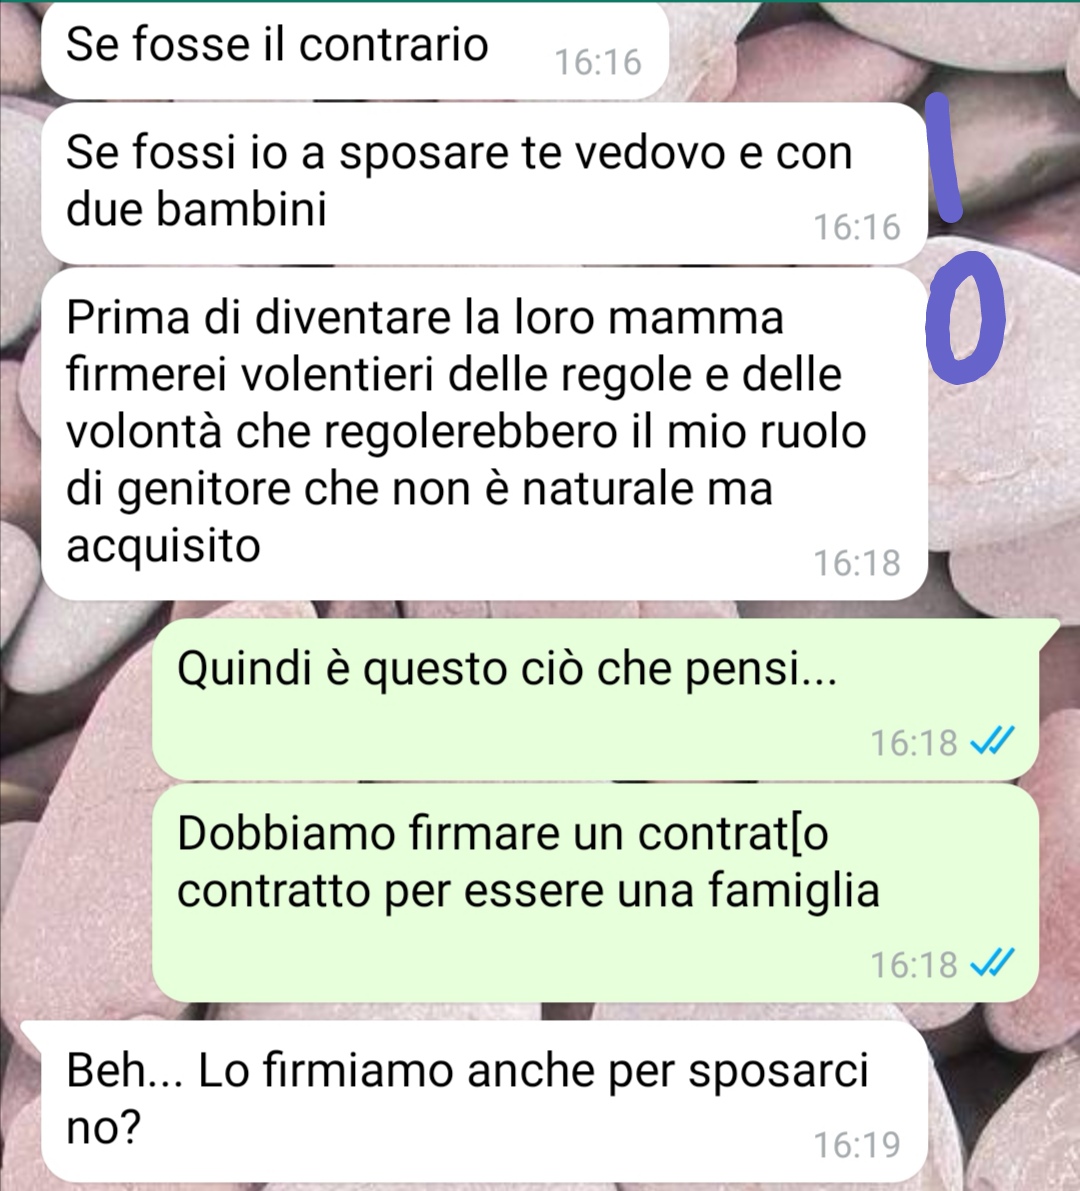This screenshot has height=1191, width=1080.
Task: Click the 16:18 timestamp under "acquisito"
Action: 857,563
